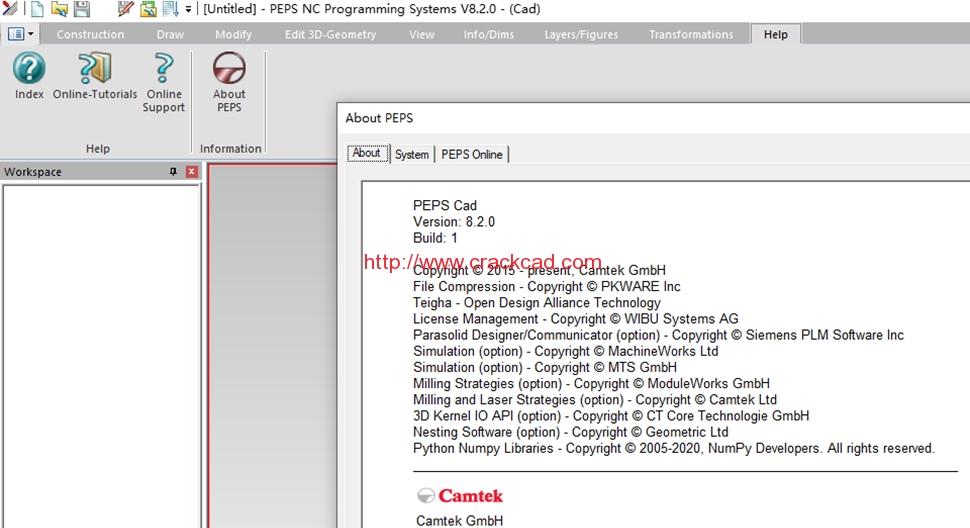Viewport: 970px width, 528px height.
Task: Switch to the Construction ribbon tab
Action: tap(90, 35)
